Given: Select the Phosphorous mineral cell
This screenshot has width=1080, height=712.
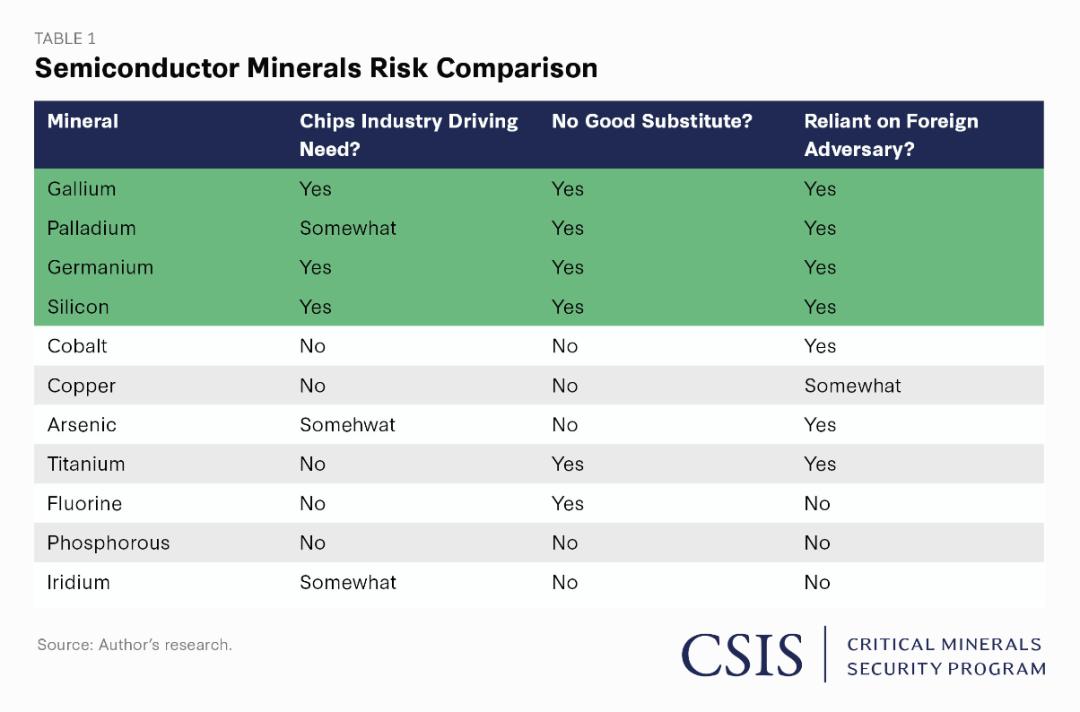Looking at the screenshot, I should [108, 543].
